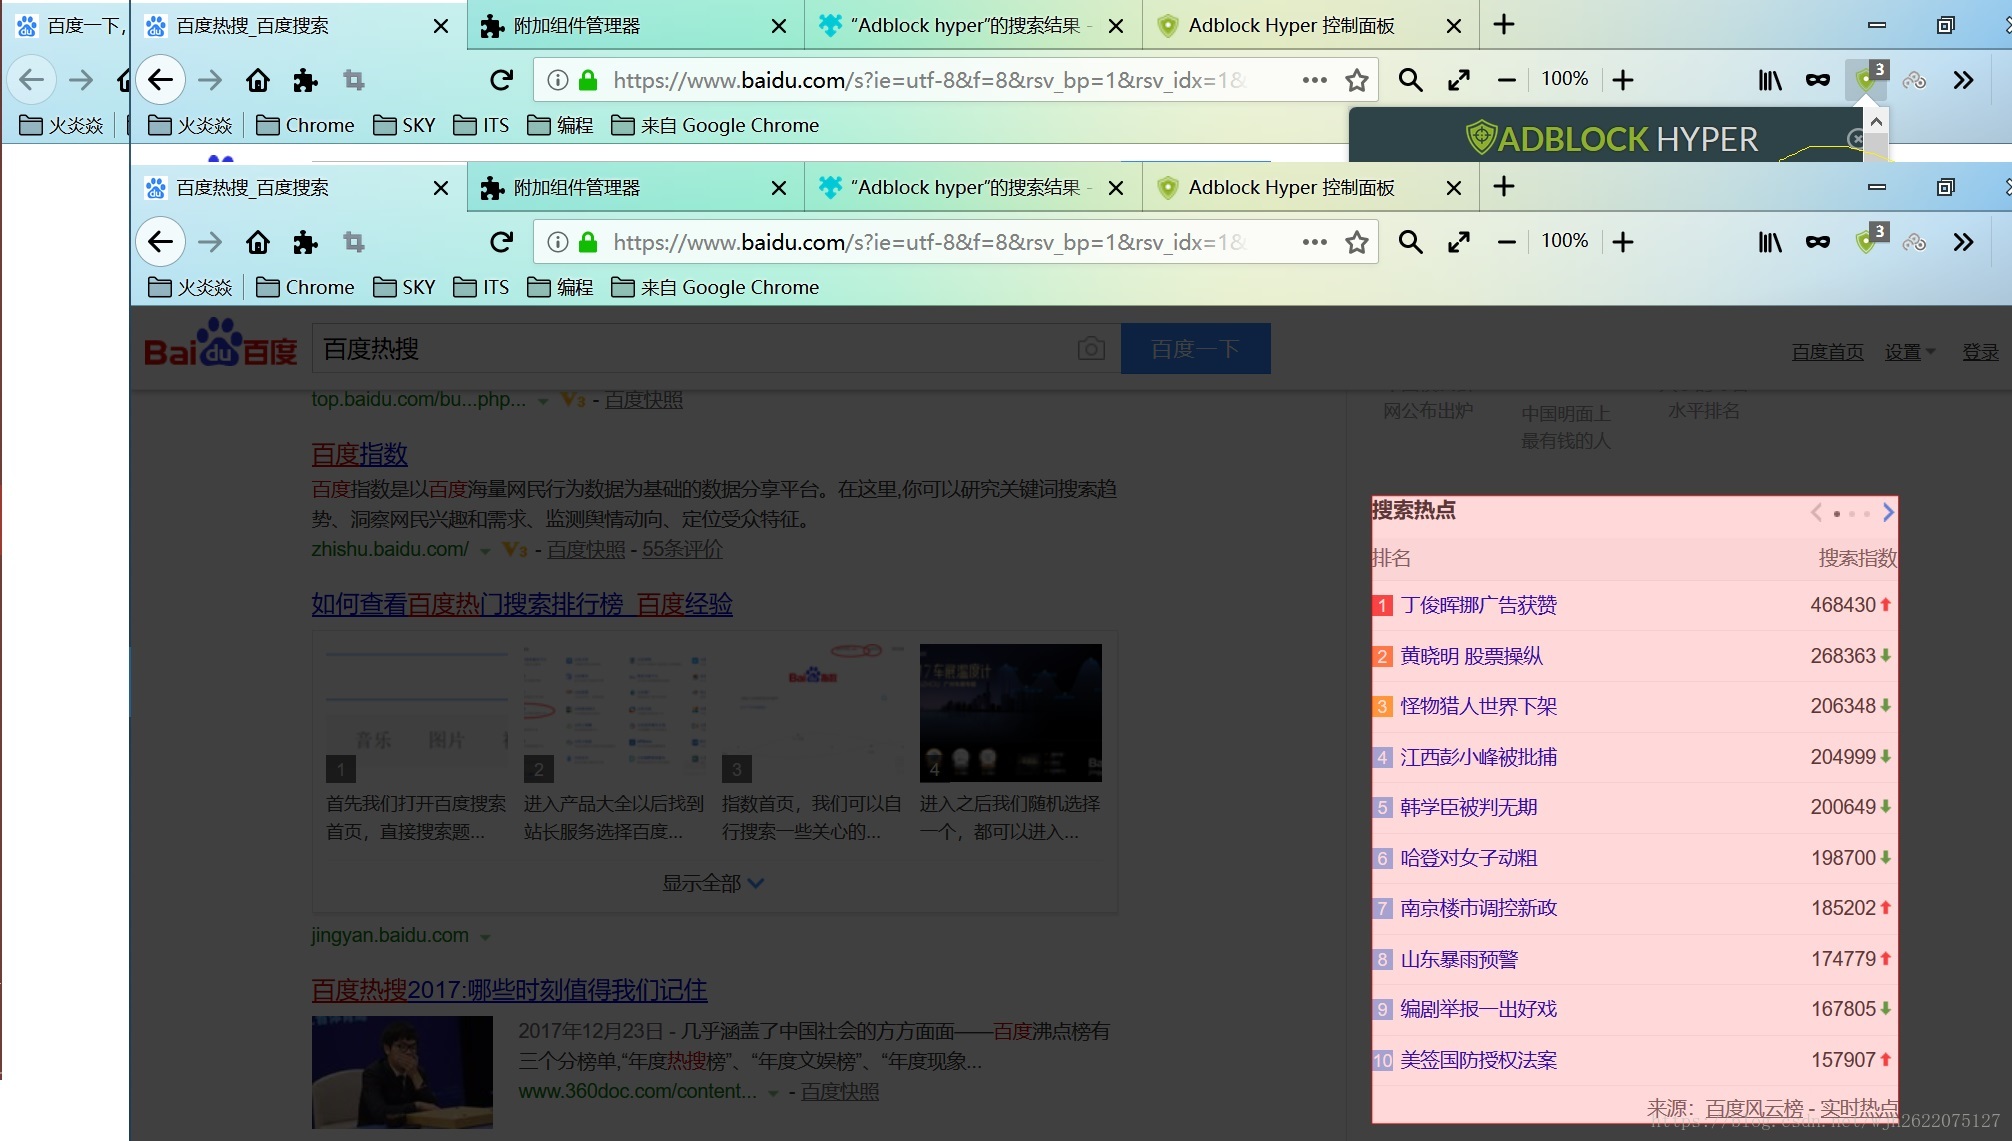Screen dimensions: 2012x1141
Task: Open 设置 dropdown on Baidu header
Action: pyautogui.click(x=1910, y=352)
